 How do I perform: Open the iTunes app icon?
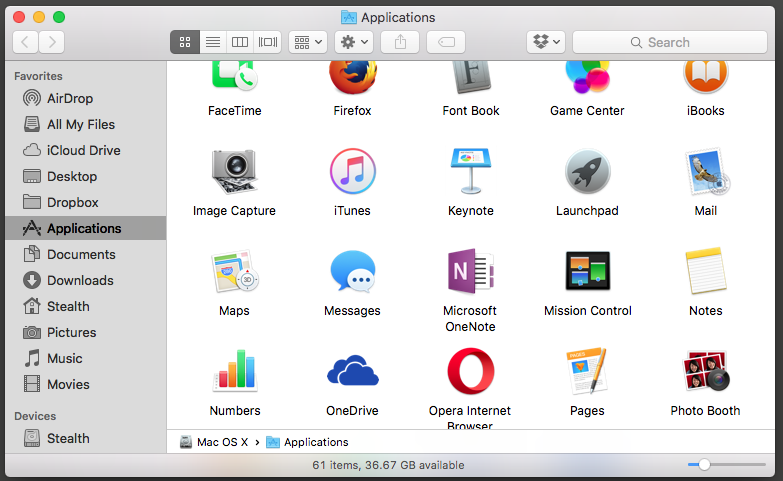[x=352, y=171]
